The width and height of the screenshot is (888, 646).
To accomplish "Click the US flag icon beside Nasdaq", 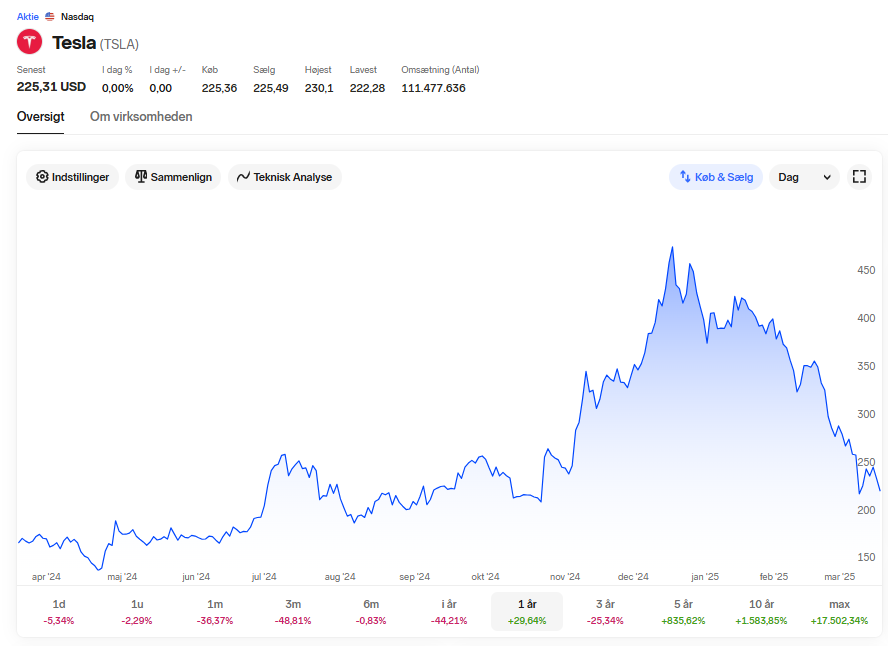I will (x=50, y=16).
